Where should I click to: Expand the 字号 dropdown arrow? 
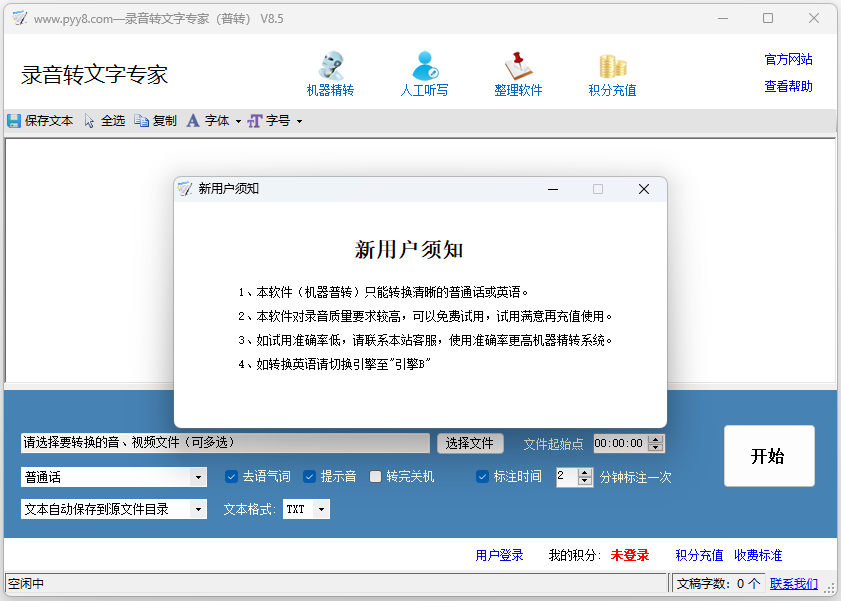[x=299, y=122]
